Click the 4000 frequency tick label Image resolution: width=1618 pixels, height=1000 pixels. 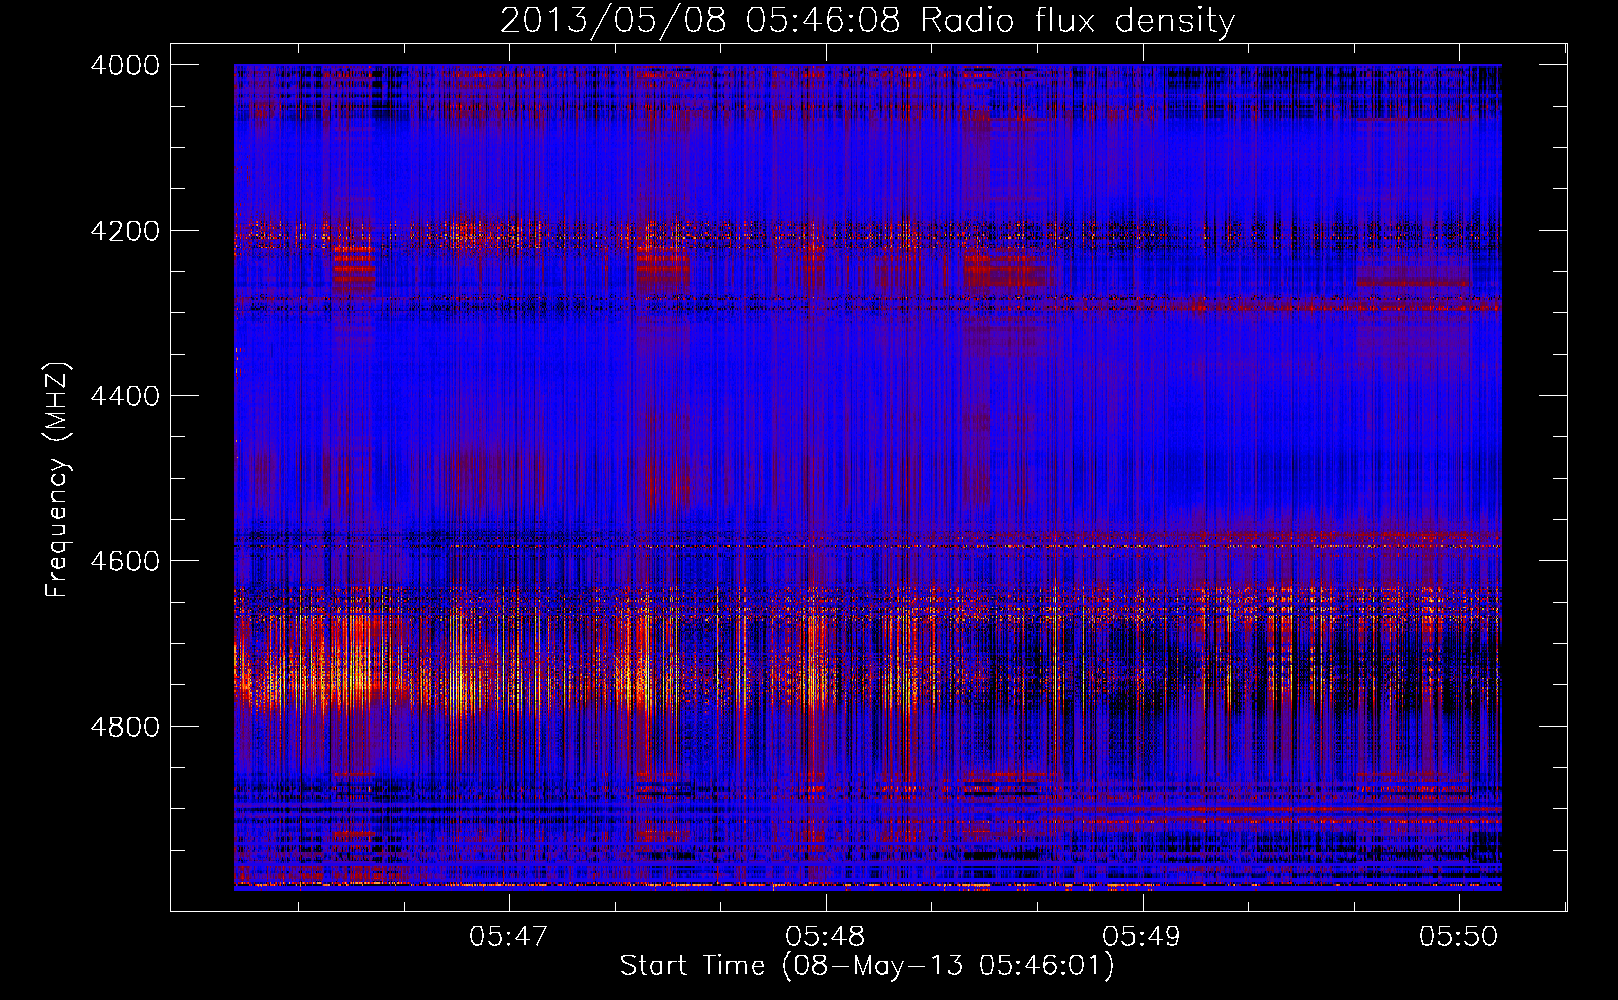pyautogui.click(x=125, y=65)
